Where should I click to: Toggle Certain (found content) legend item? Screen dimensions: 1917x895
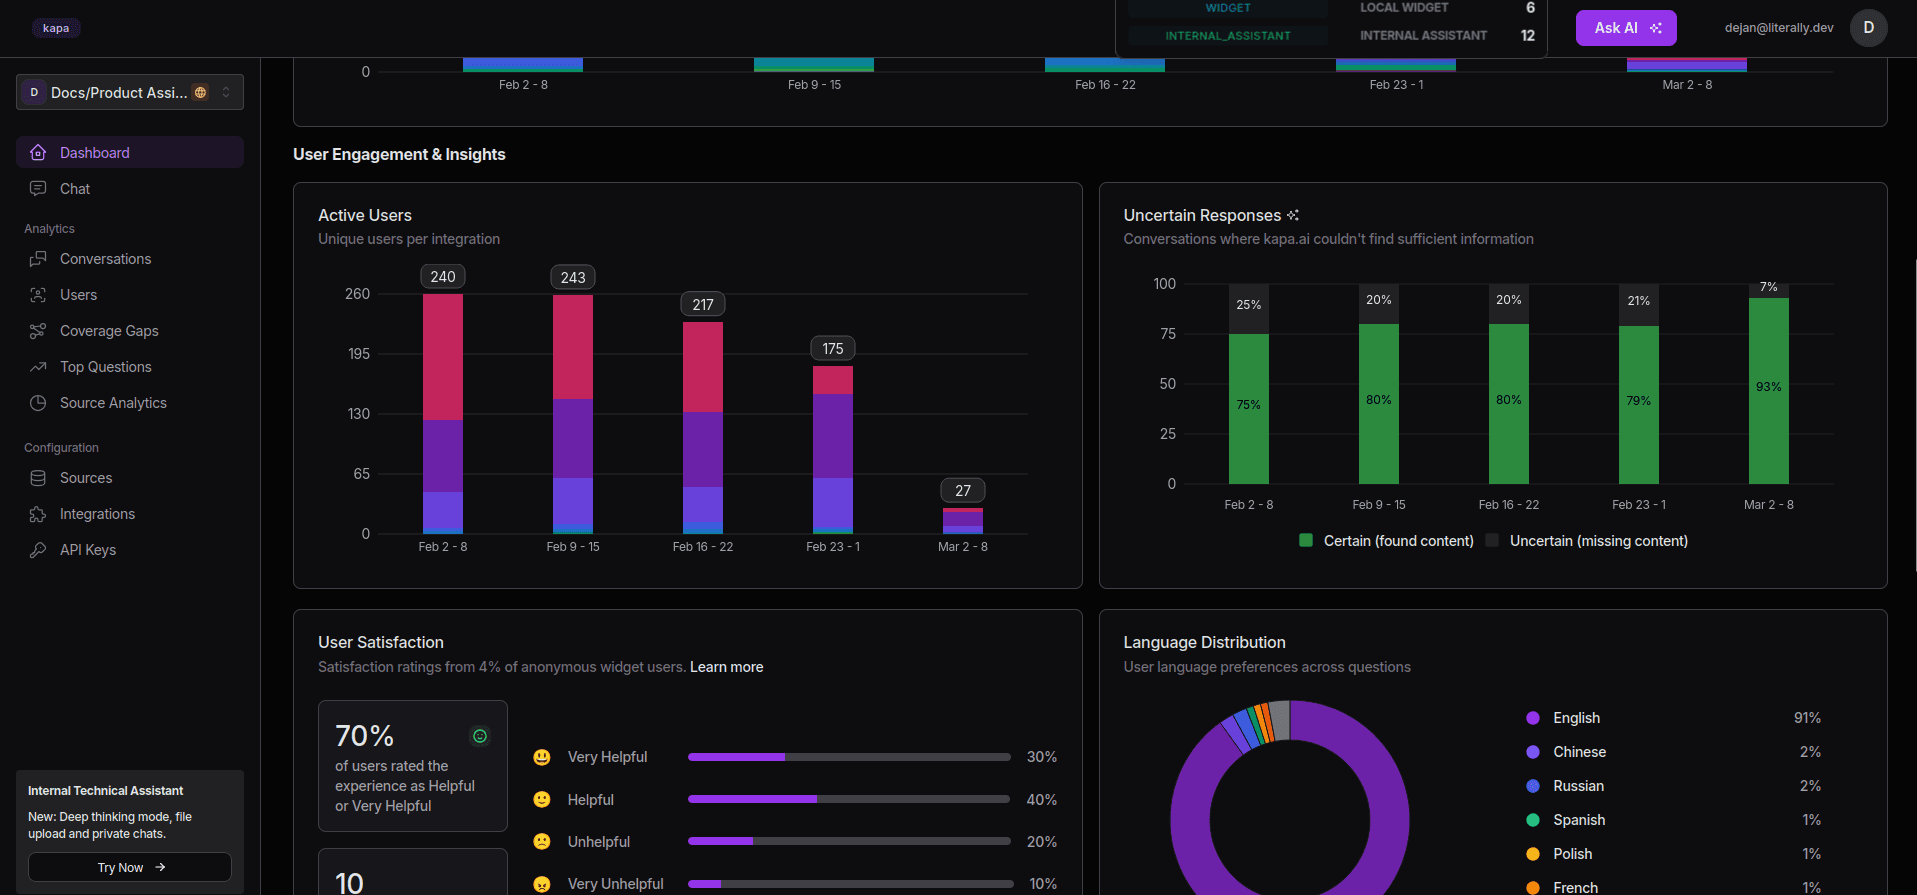pos(1386,541)
